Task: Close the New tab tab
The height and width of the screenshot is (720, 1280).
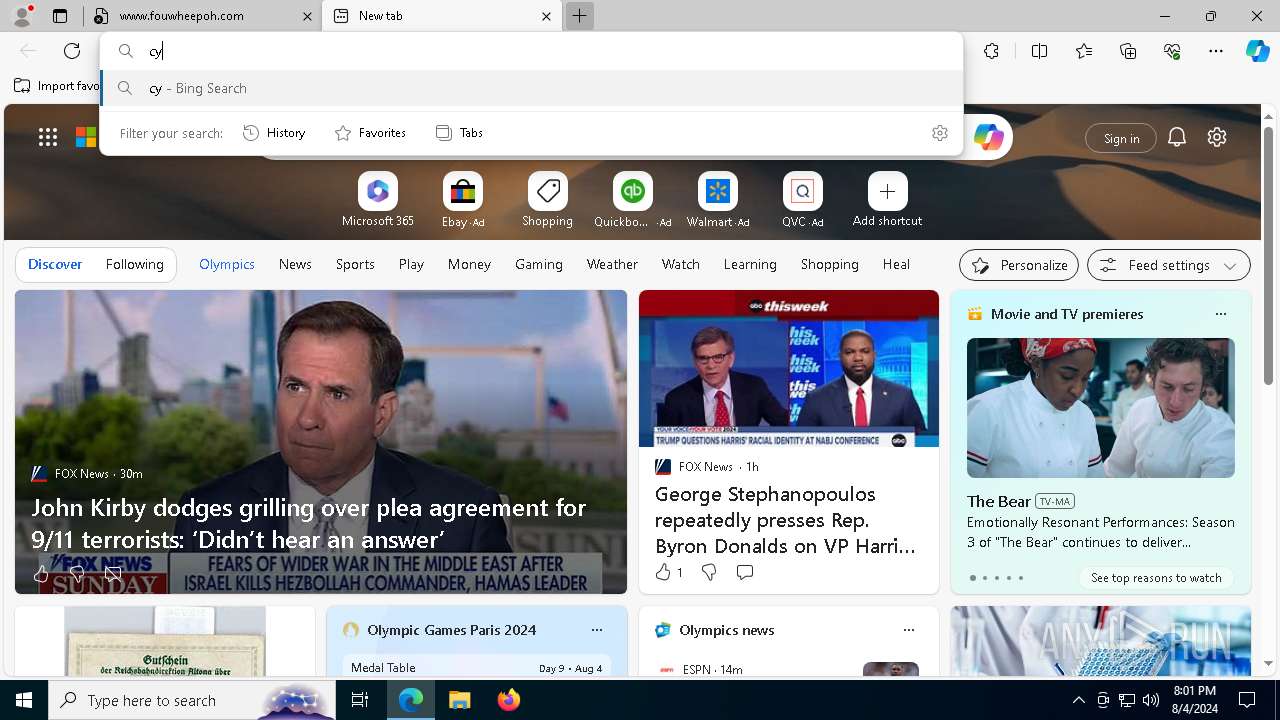Action: pyautogui.click(x=546, y=16)
